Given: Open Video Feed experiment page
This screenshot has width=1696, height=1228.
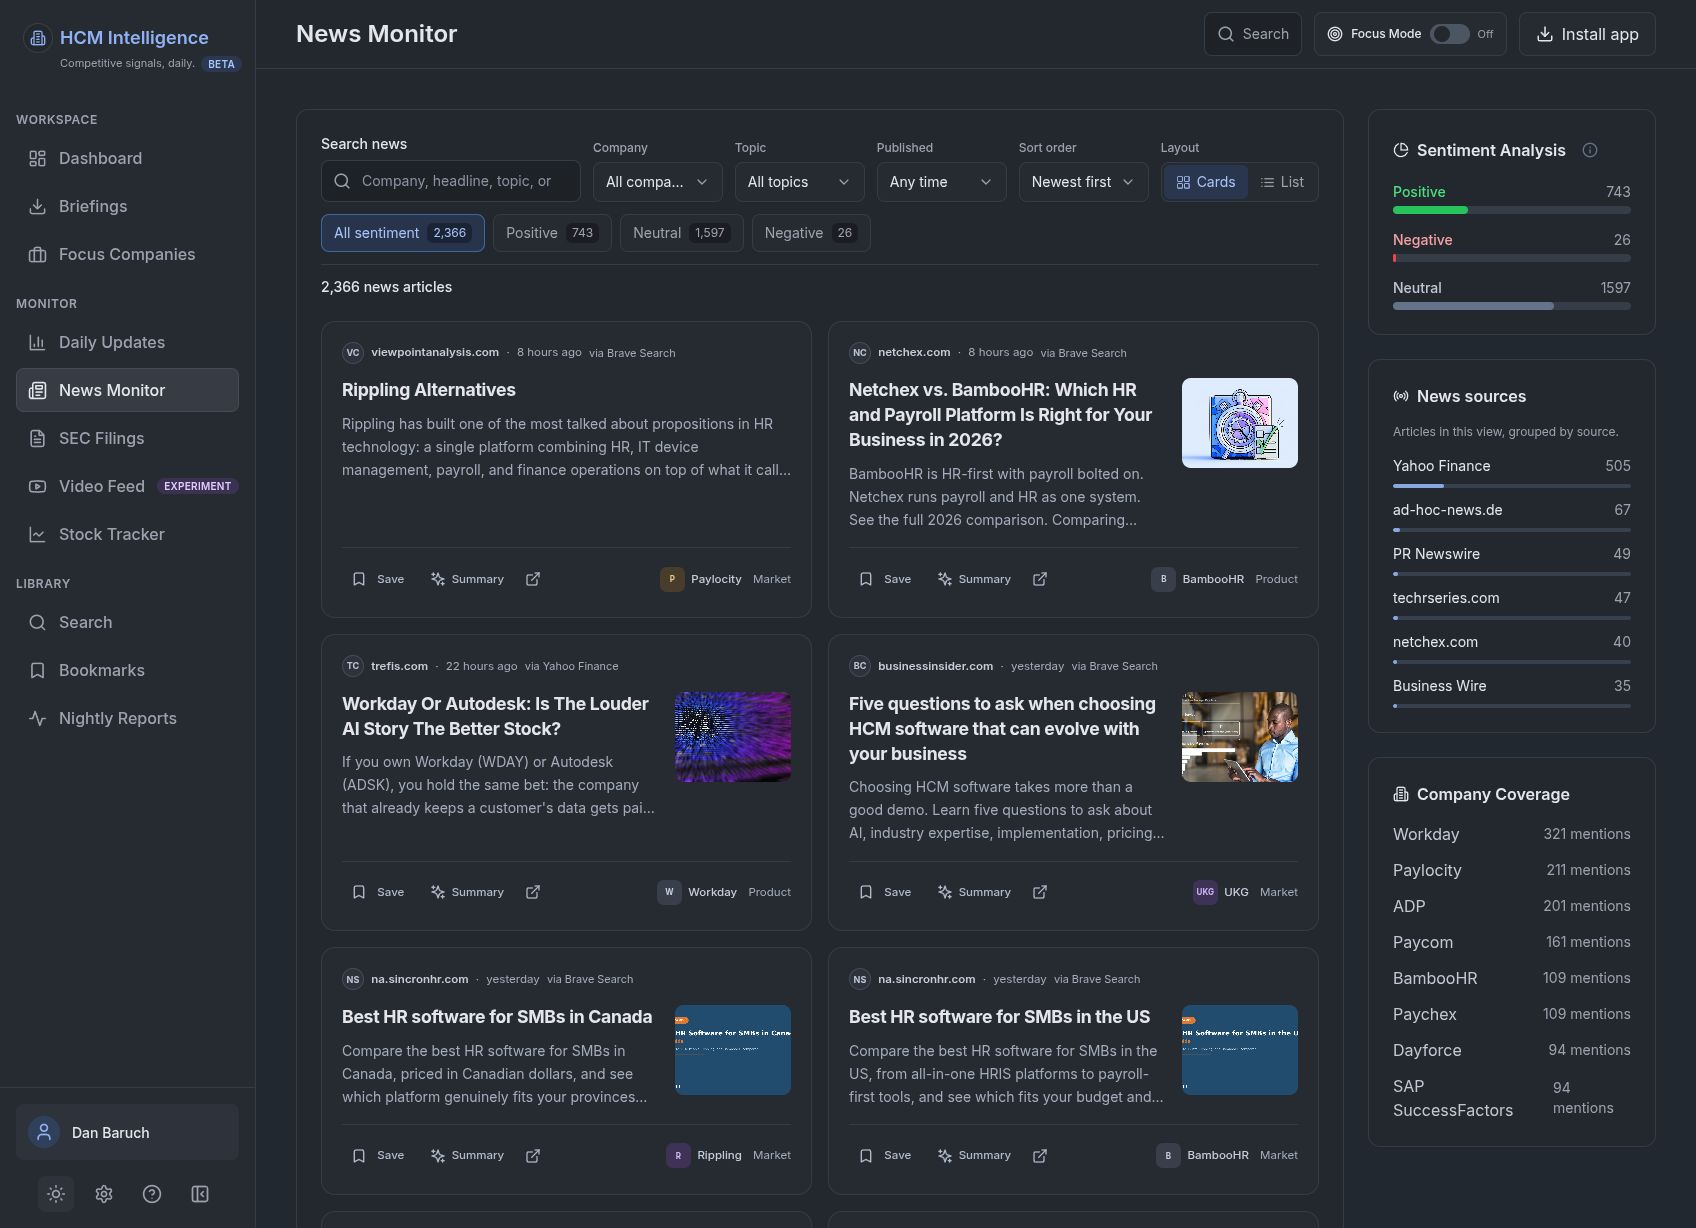Looking at the screenshot, I should (127, 486).
